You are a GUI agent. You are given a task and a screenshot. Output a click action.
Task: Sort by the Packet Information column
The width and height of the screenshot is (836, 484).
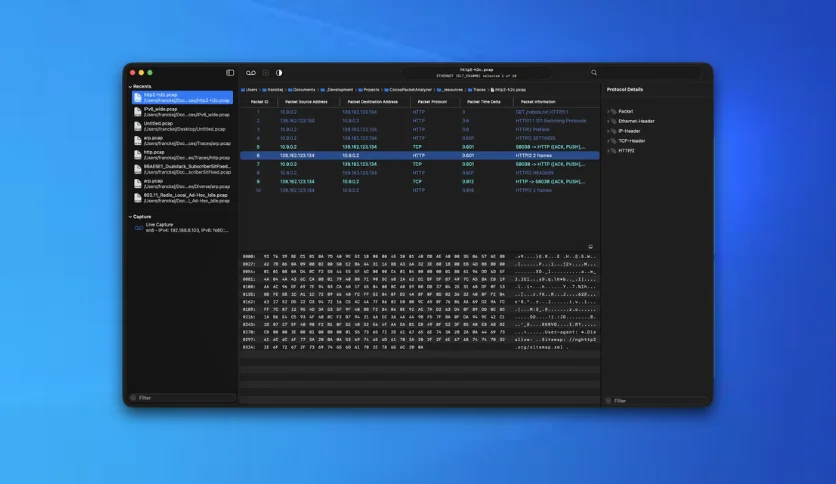[538, 102]
